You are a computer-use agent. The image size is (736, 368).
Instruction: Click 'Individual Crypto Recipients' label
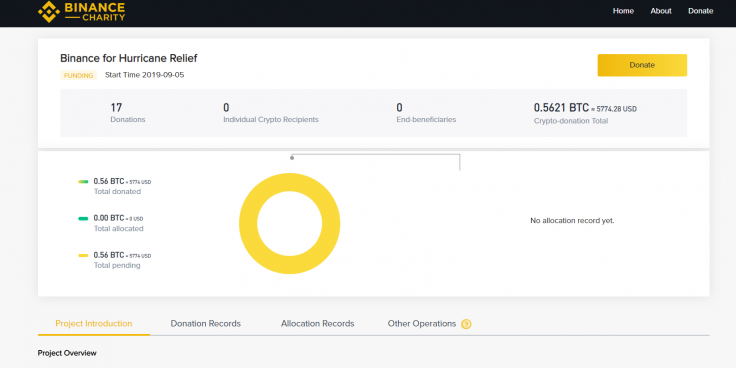[x=271, y=120]
